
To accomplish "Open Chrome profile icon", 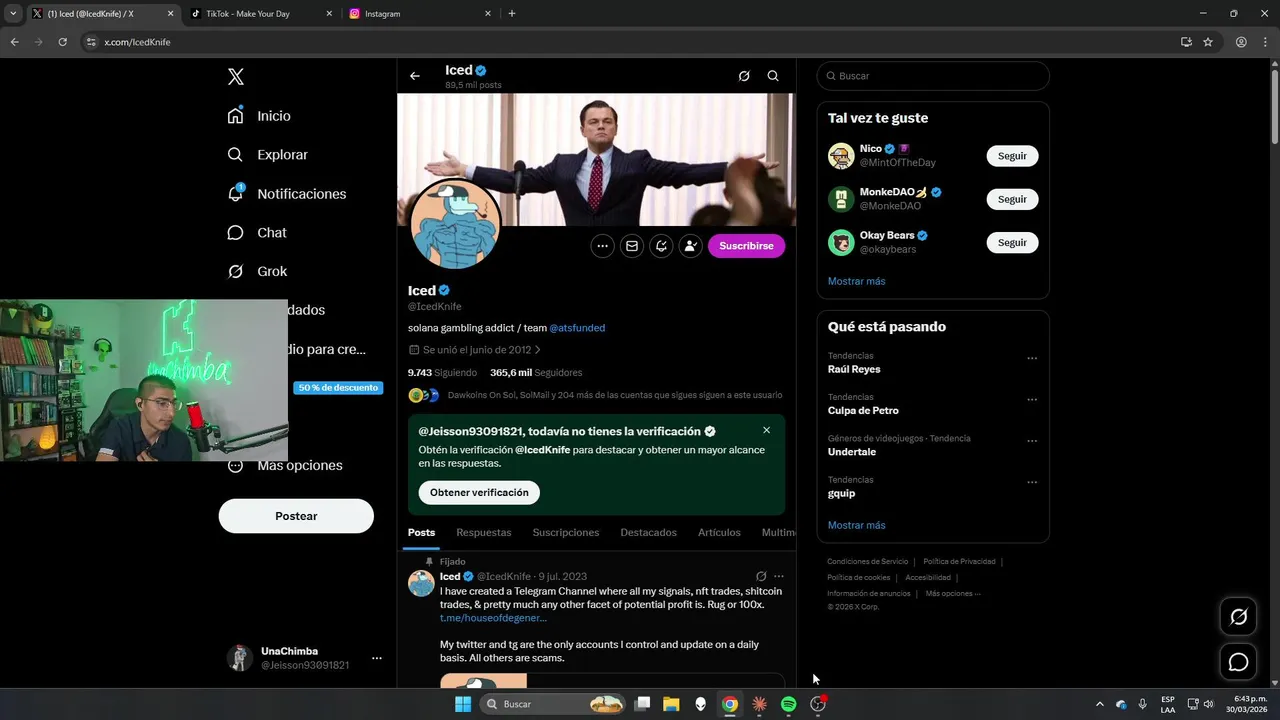I will [x=1241, y=42].
